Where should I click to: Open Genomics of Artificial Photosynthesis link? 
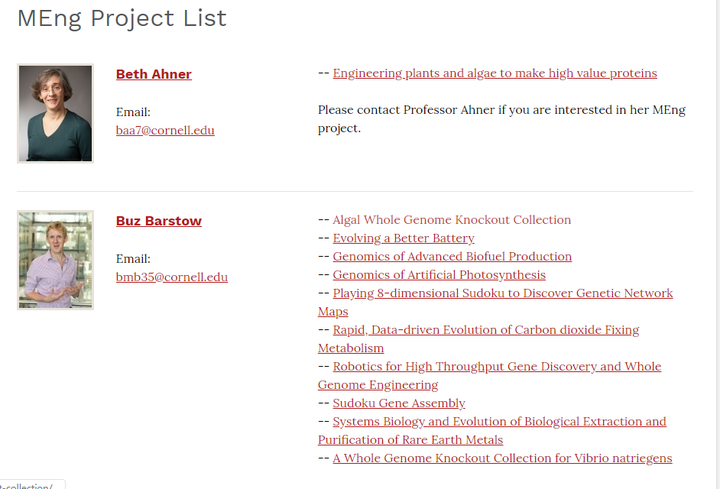(x=439, y=274)
